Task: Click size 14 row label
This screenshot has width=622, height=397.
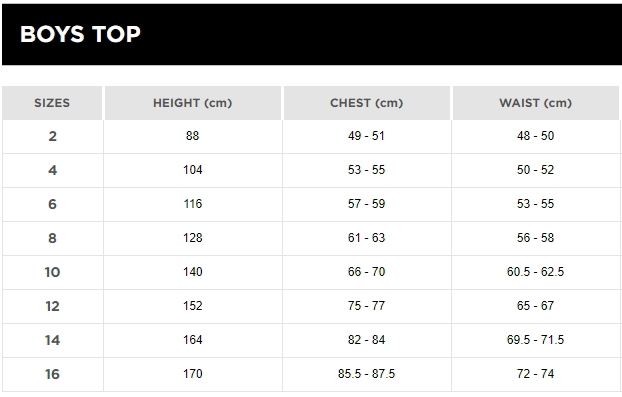Action: [52, 340]
